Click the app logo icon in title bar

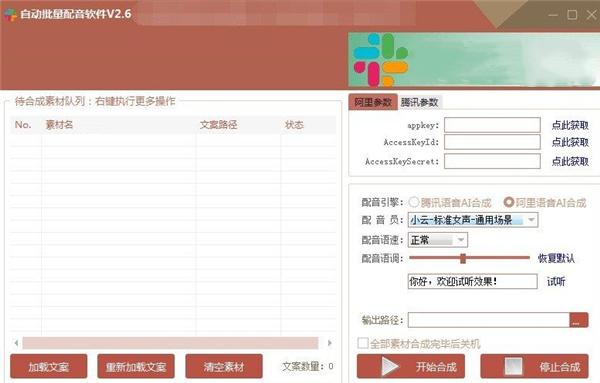(11, 15)
